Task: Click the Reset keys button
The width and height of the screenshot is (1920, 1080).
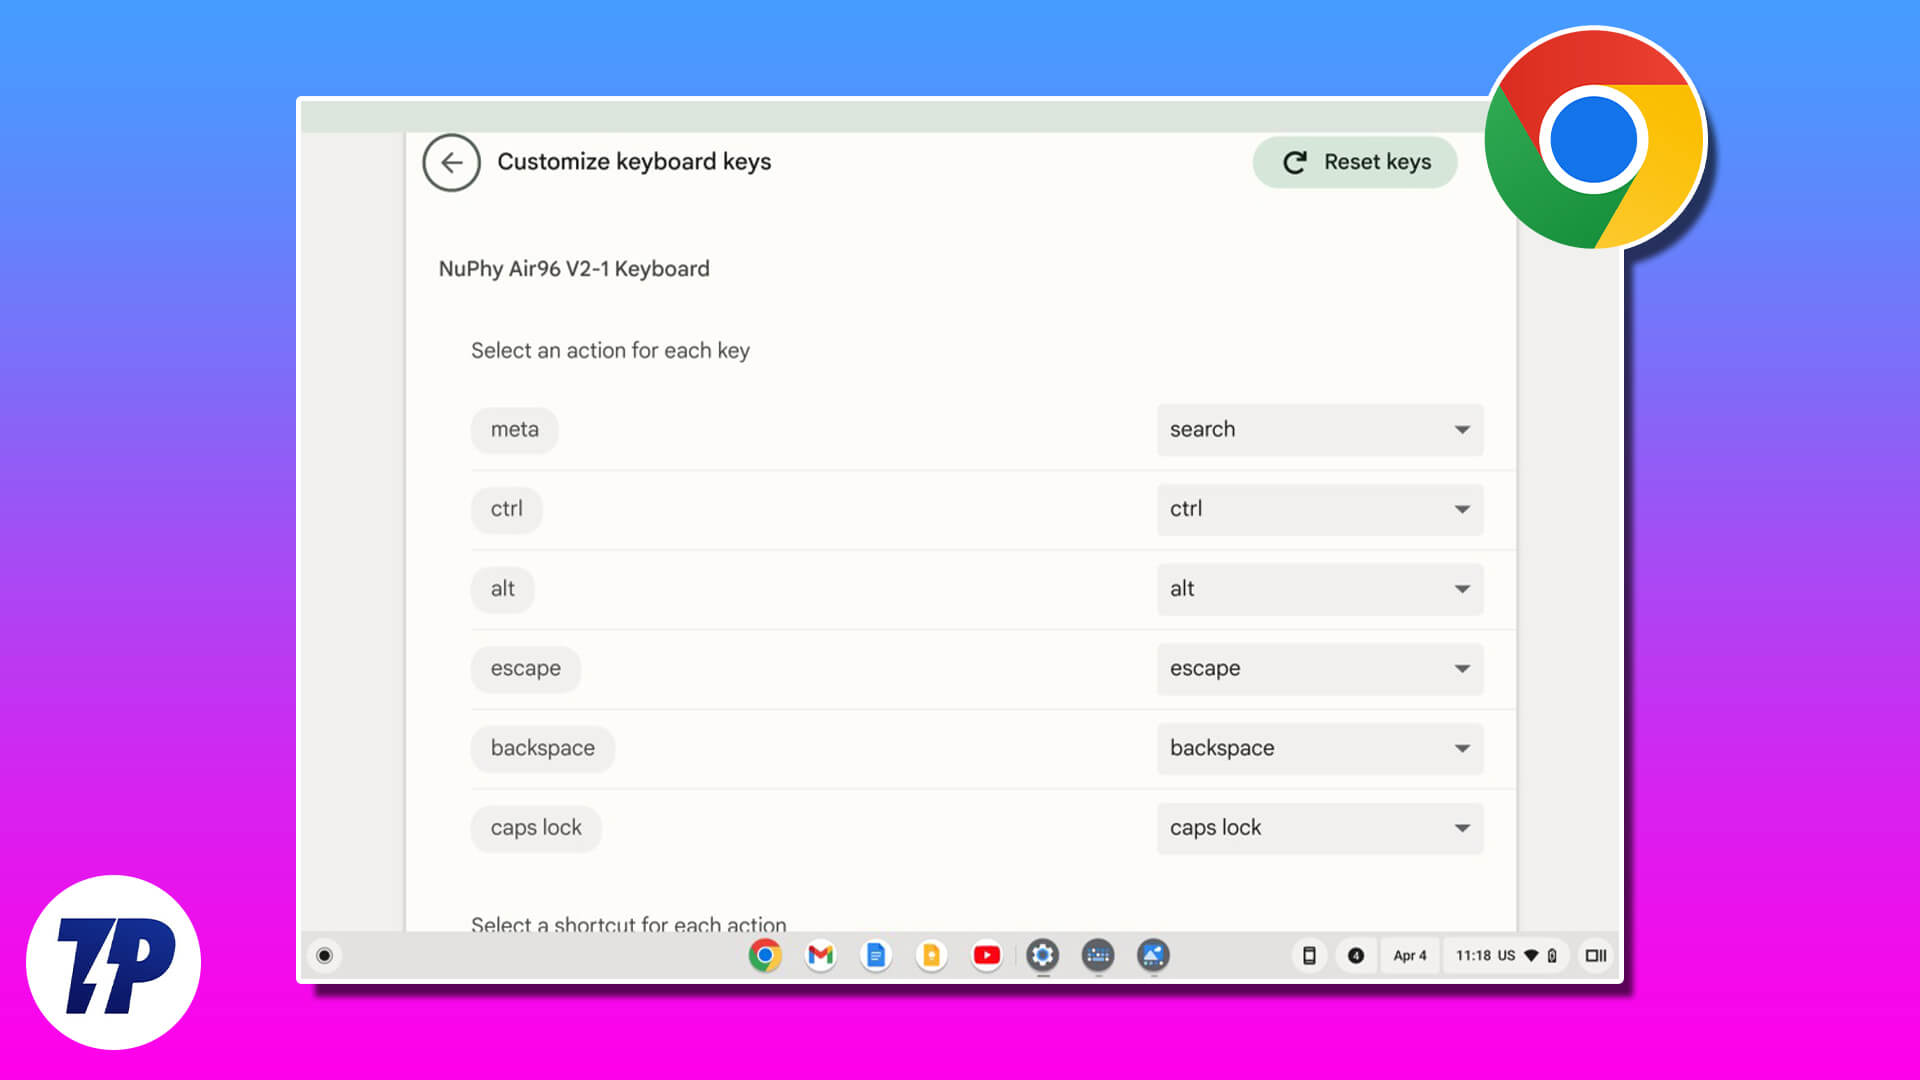Action: 1355,162
